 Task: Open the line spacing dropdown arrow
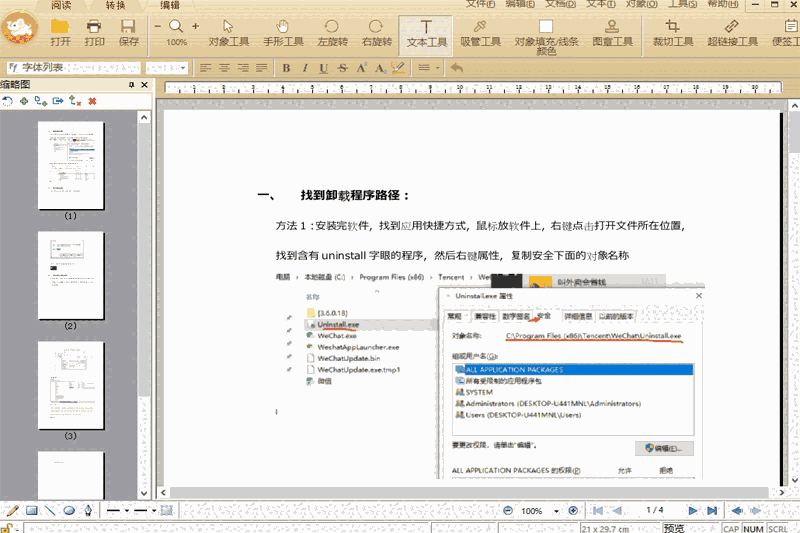[436, 68]
